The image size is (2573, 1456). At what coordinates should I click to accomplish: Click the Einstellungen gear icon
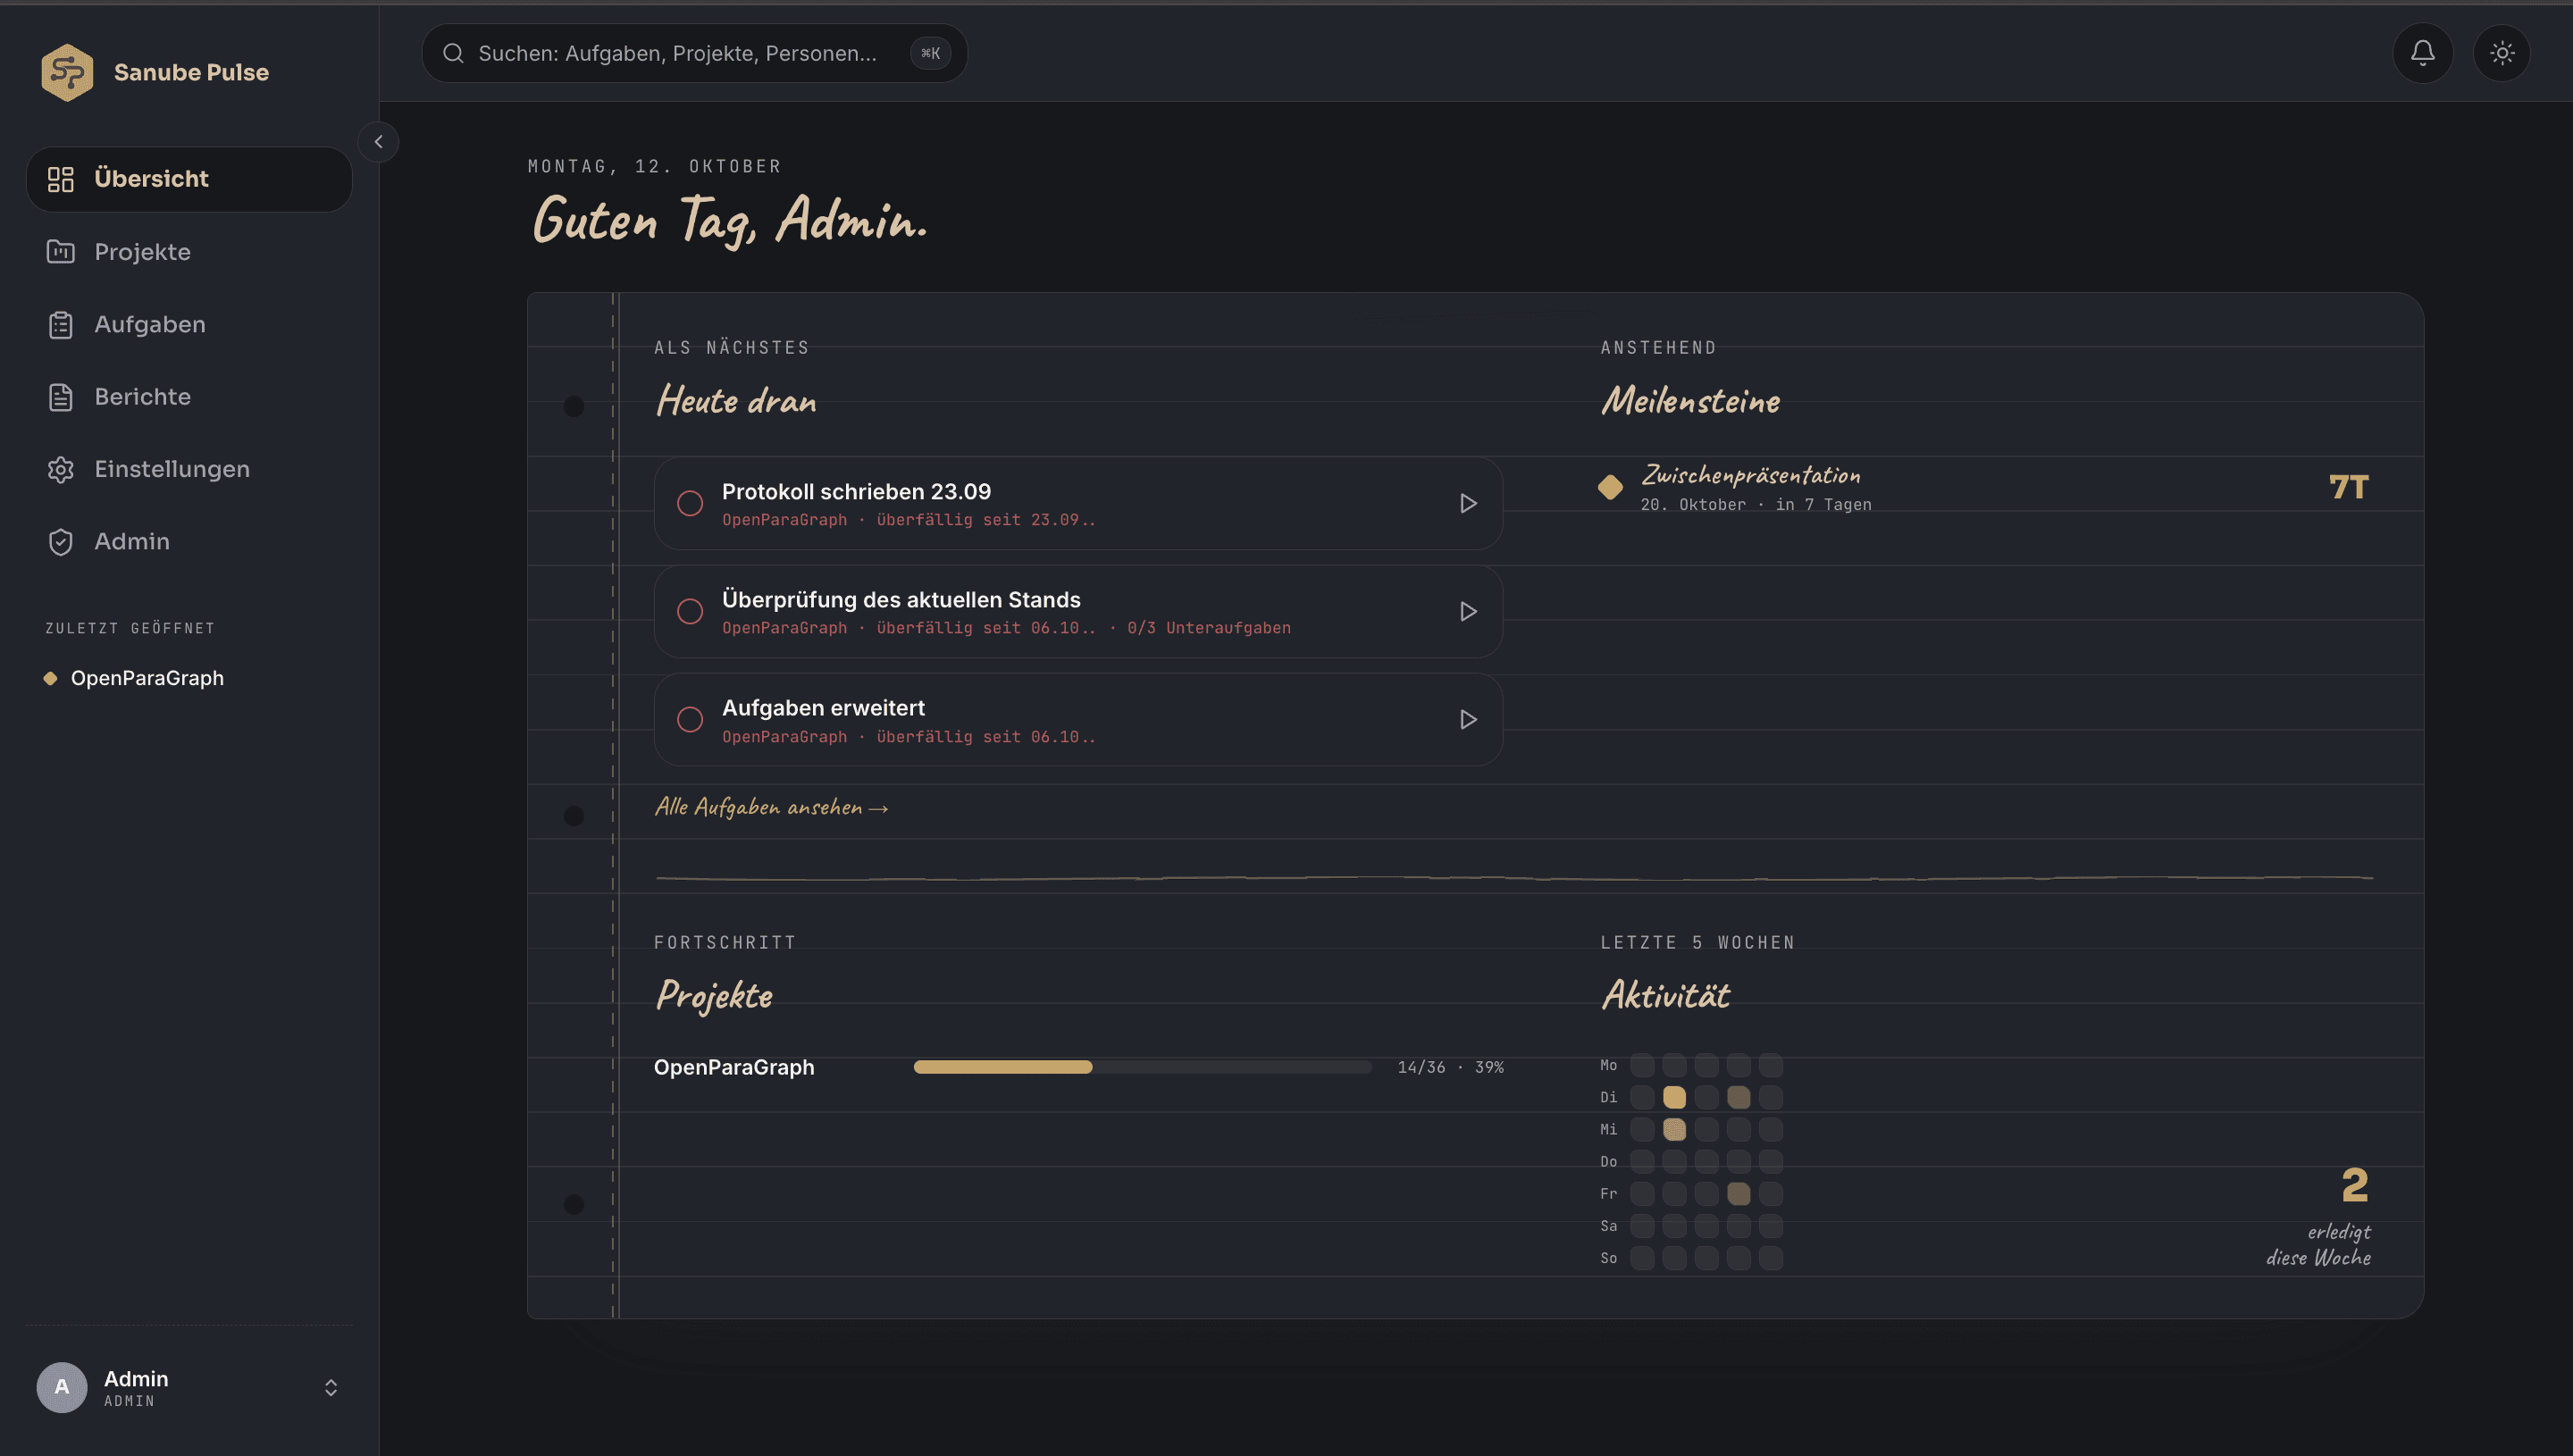tap(61, 469)
